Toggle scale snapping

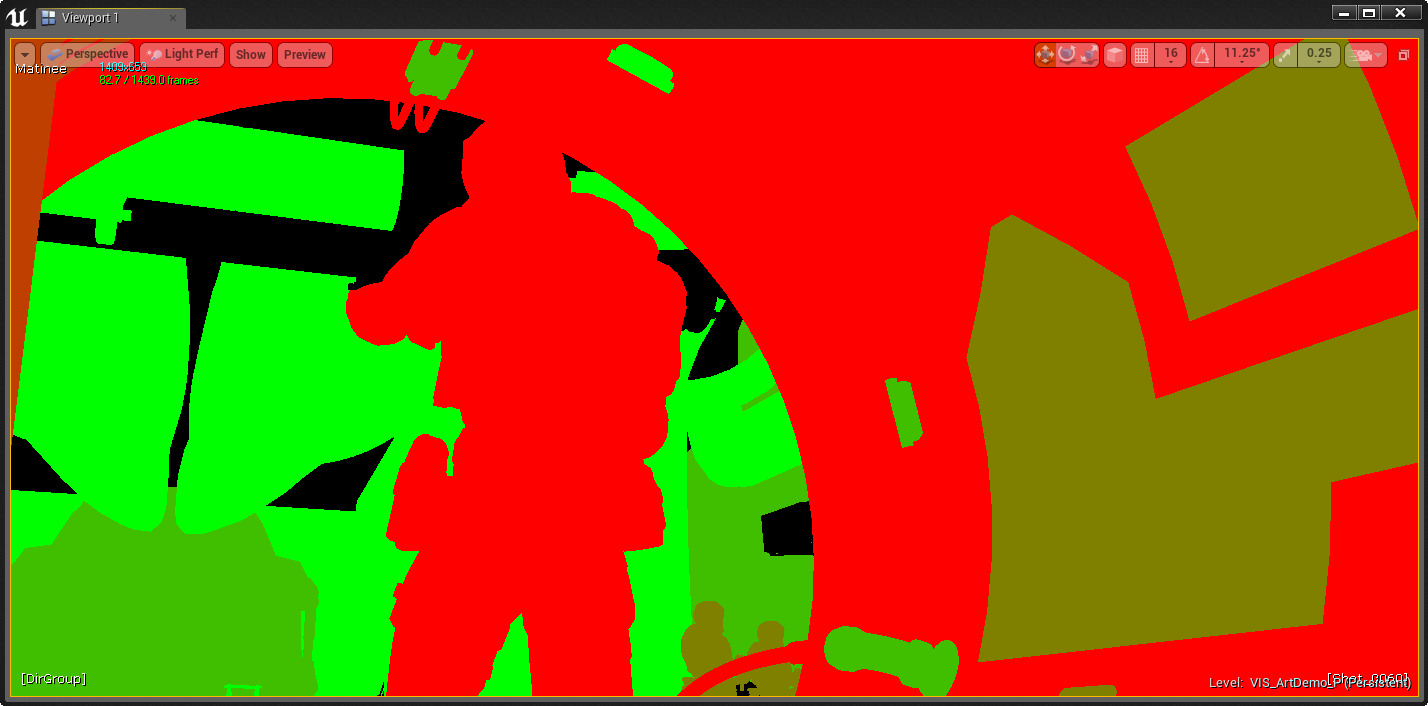coord(1285,55)
